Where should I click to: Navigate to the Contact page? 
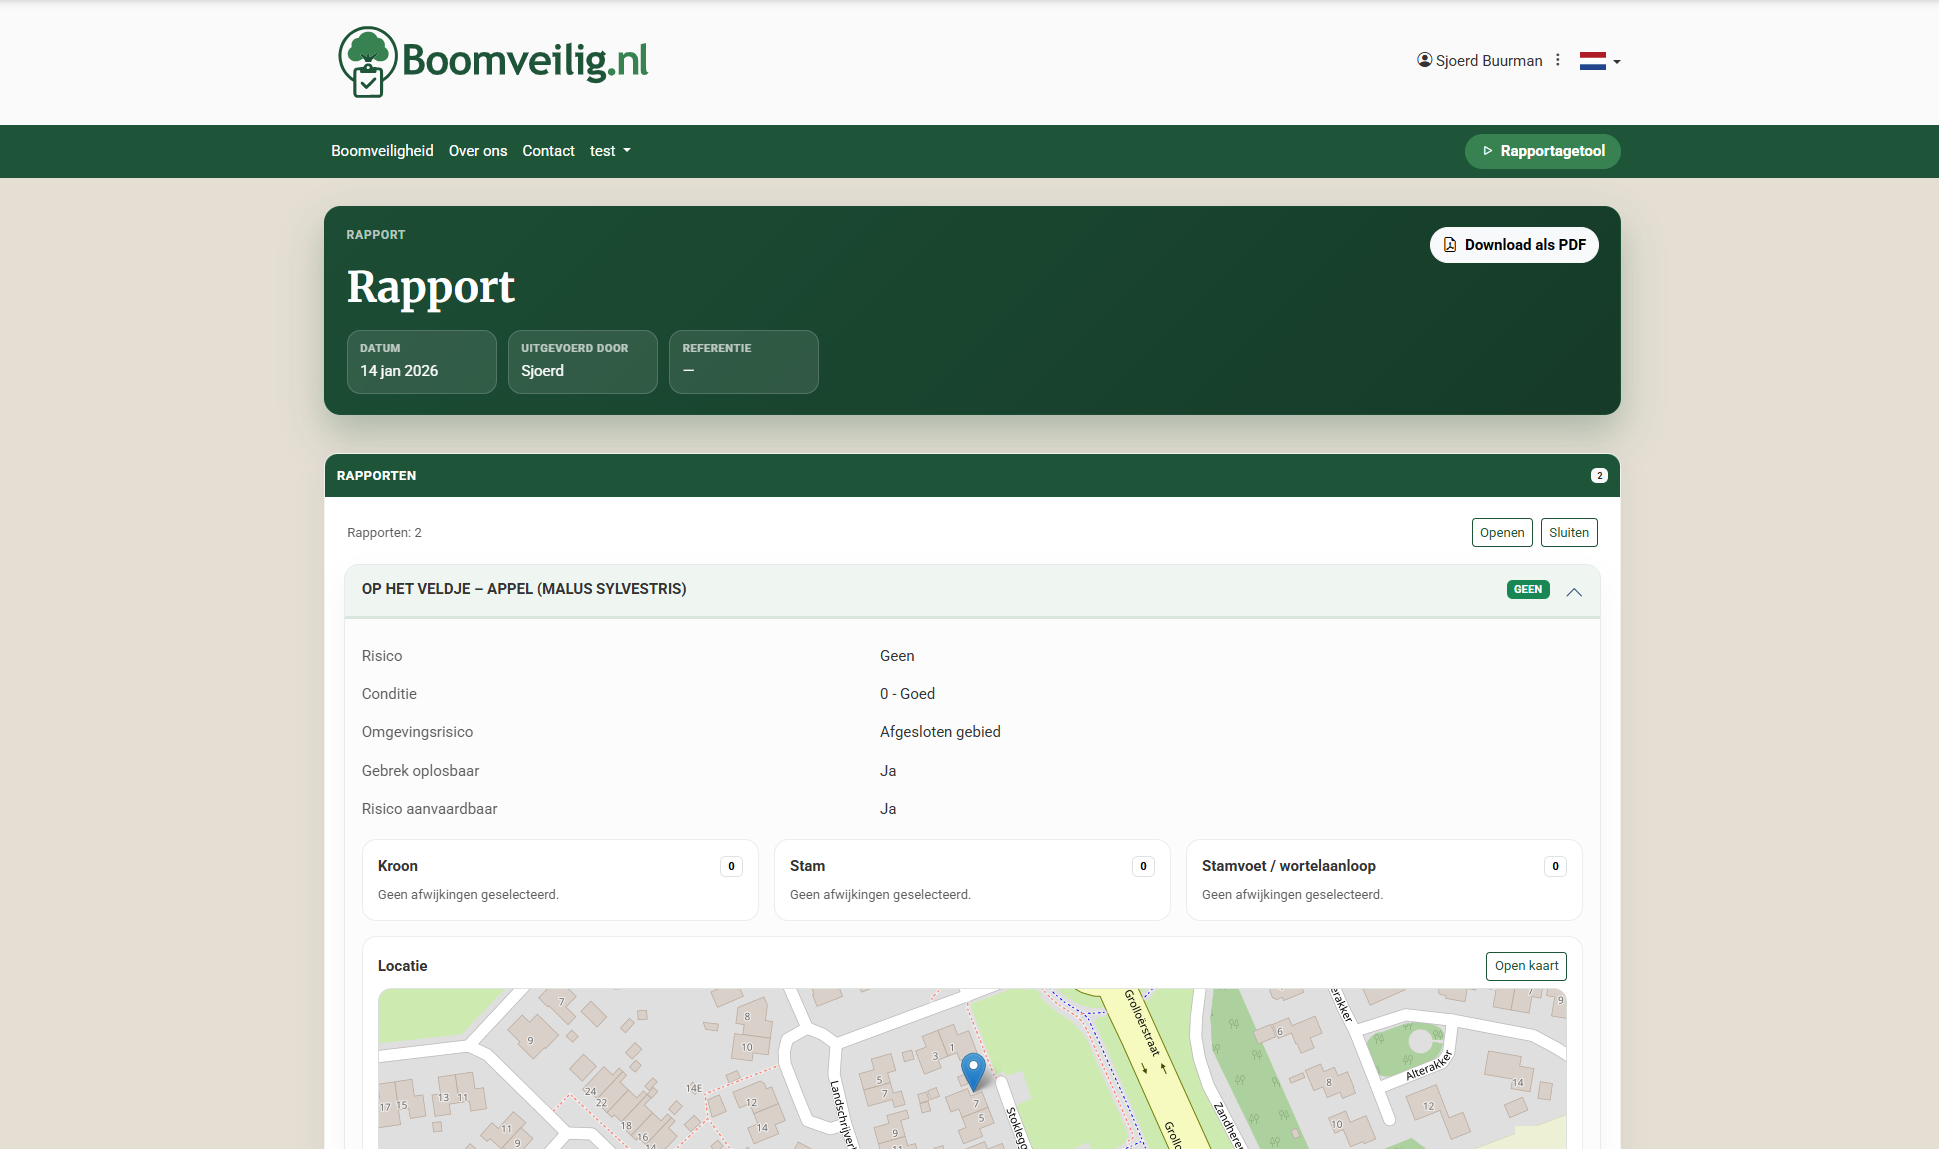[x=548, y=151]
